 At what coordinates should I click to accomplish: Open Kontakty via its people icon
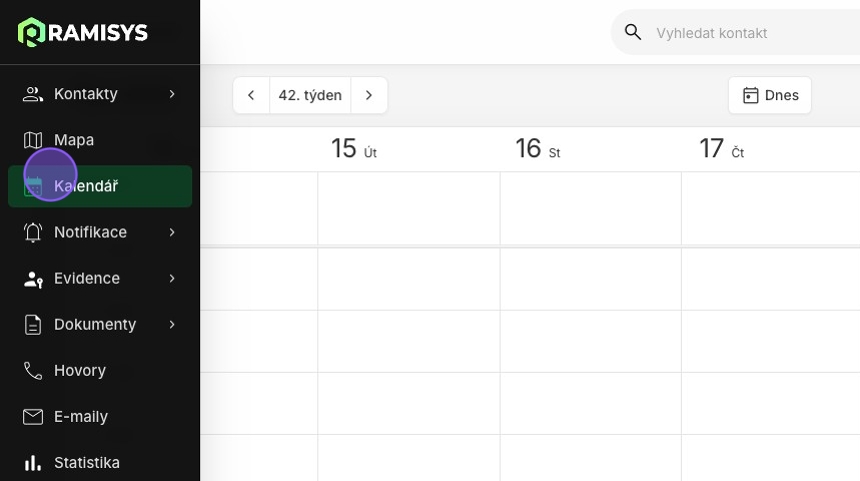coord(33,94)
